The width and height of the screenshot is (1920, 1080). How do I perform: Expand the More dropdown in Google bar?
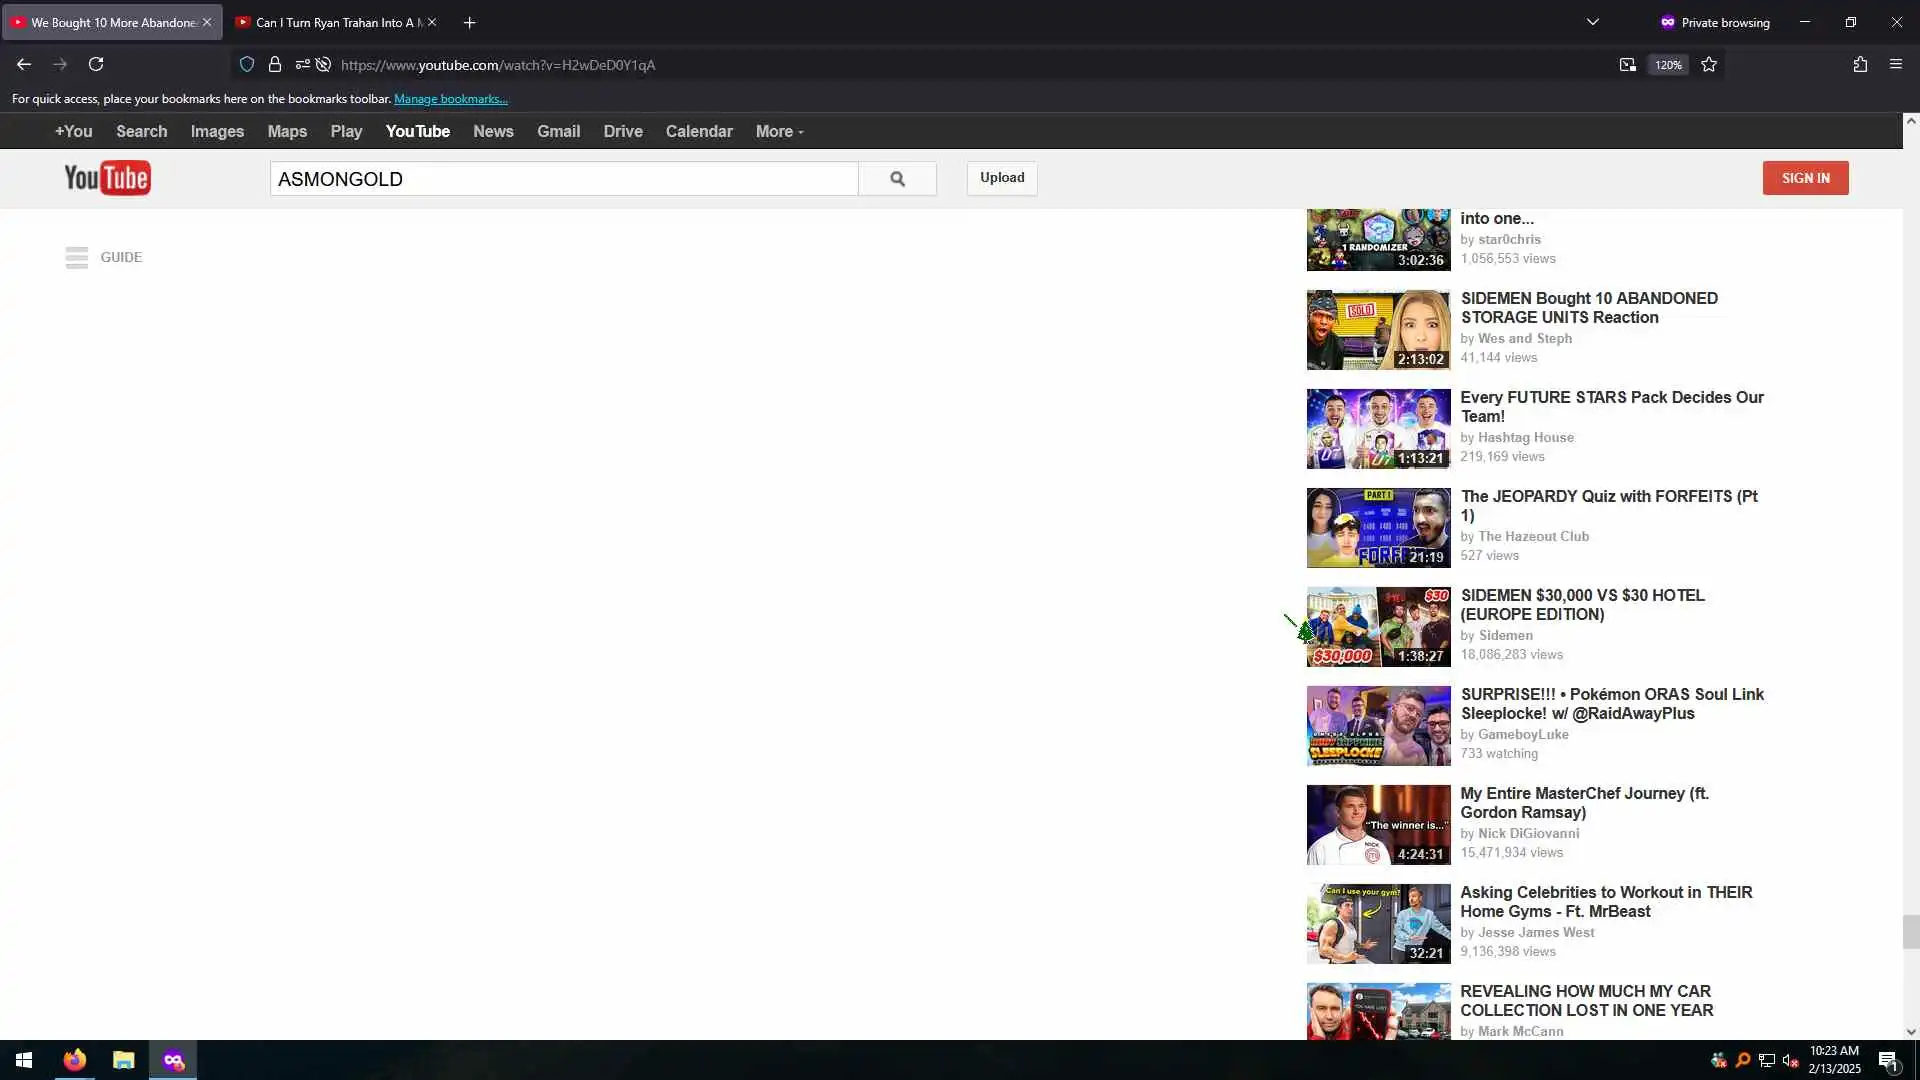(779, 131)
